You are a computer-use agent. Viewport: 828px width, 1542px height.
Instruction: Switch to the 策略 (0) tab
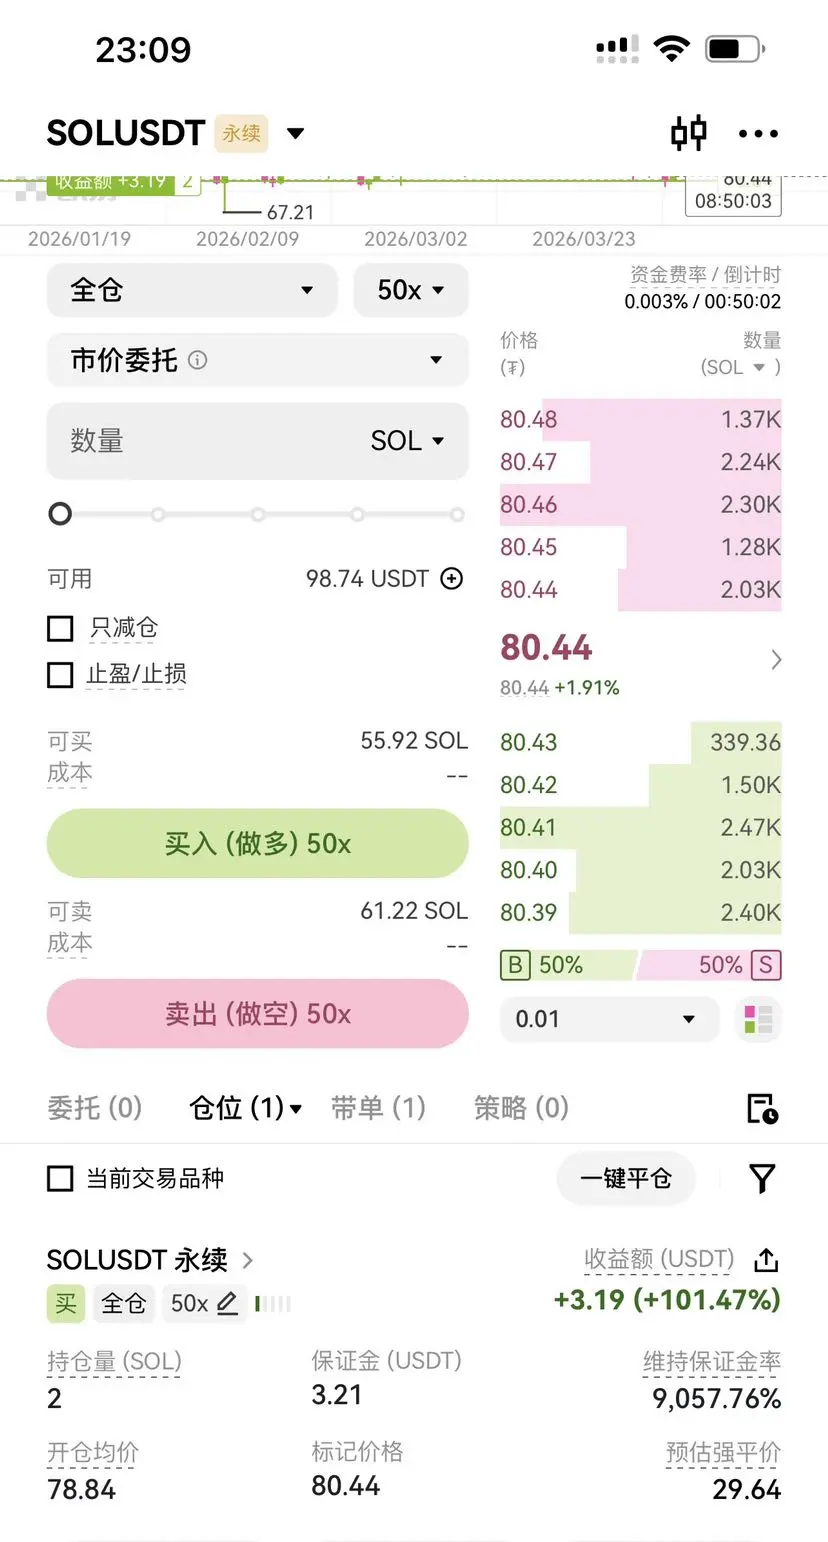pos(521,1108)
